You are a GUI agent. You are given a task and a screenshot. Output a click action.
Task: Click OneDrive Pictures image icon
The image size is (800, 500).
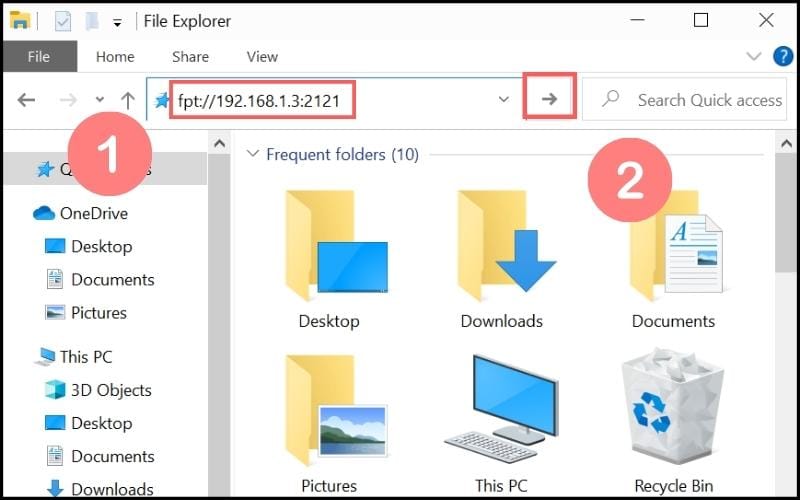pos(55,313)
